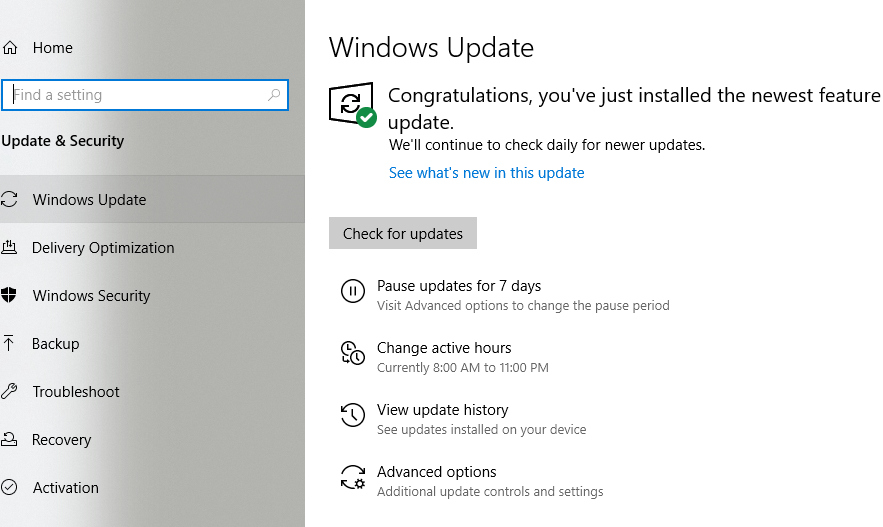Click the Windows Update sync arrows icon
Image resolution: width=883 pixels, height=527 pixels.
pos(9,199)
